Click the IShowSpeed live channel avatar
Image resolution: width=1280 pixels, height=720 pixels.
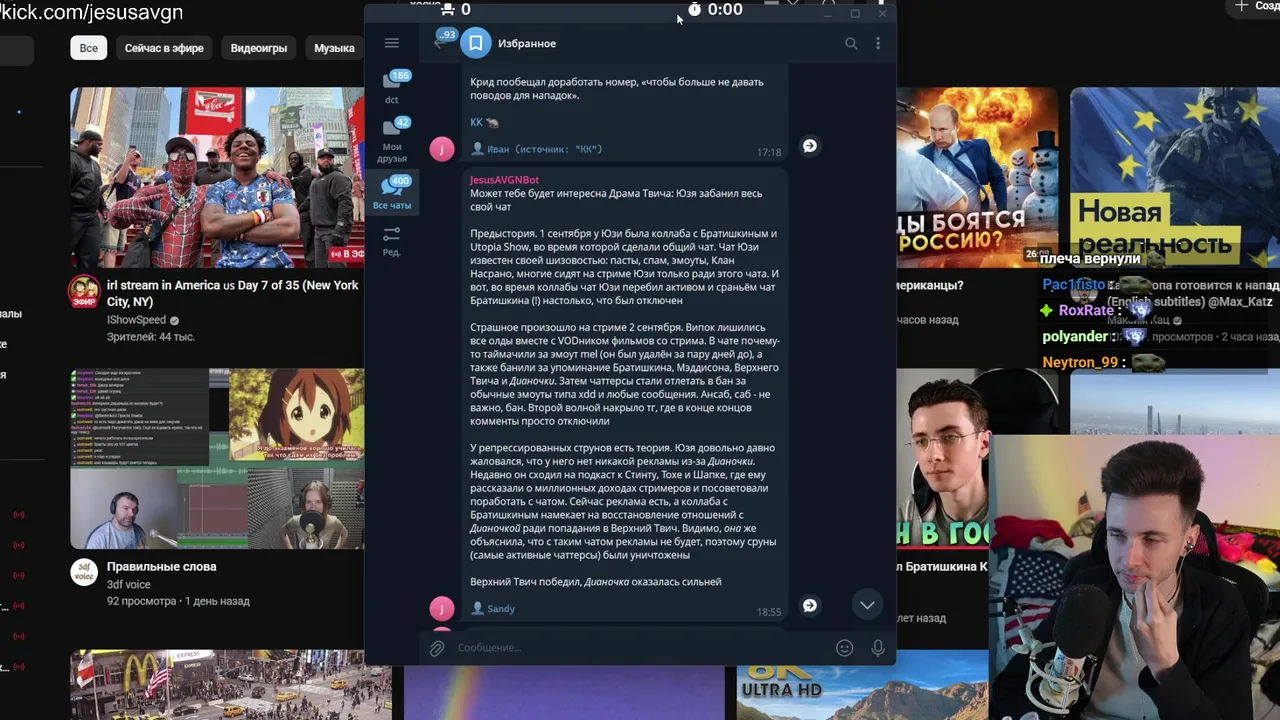coord(84,292)
